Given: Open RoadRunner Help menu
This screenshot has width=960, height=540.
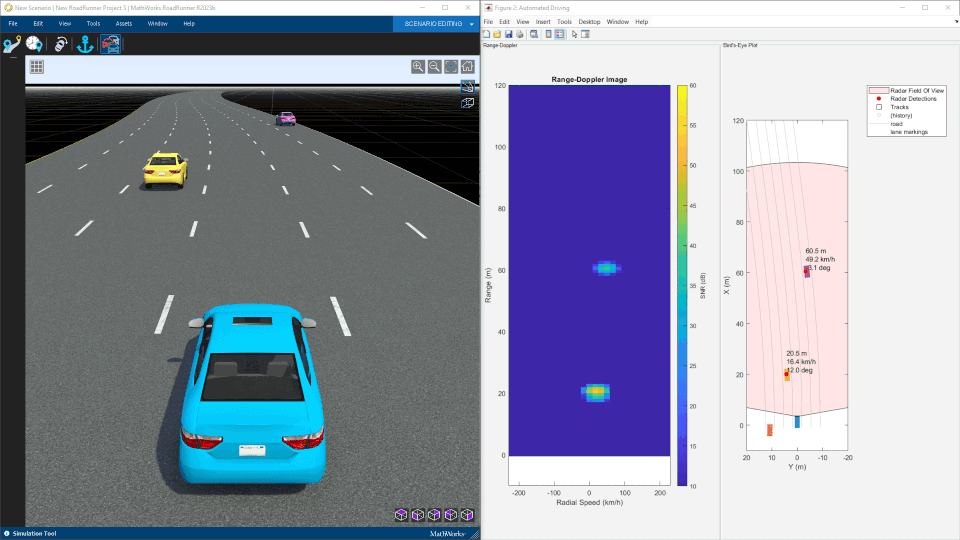Looking at the screenshot, I should (189, 24).
